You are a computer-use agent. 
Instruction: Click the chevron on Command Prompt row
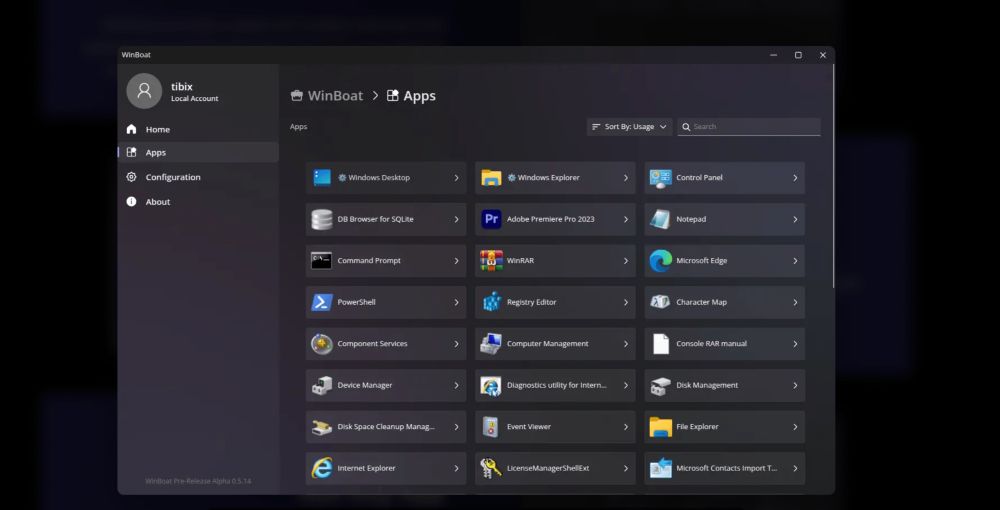click(x=456, y=261)
